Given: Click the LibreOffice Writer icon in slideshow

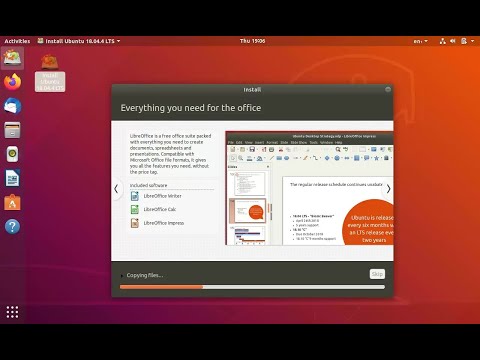Looking at the screenshot, I should coord(135,196).
